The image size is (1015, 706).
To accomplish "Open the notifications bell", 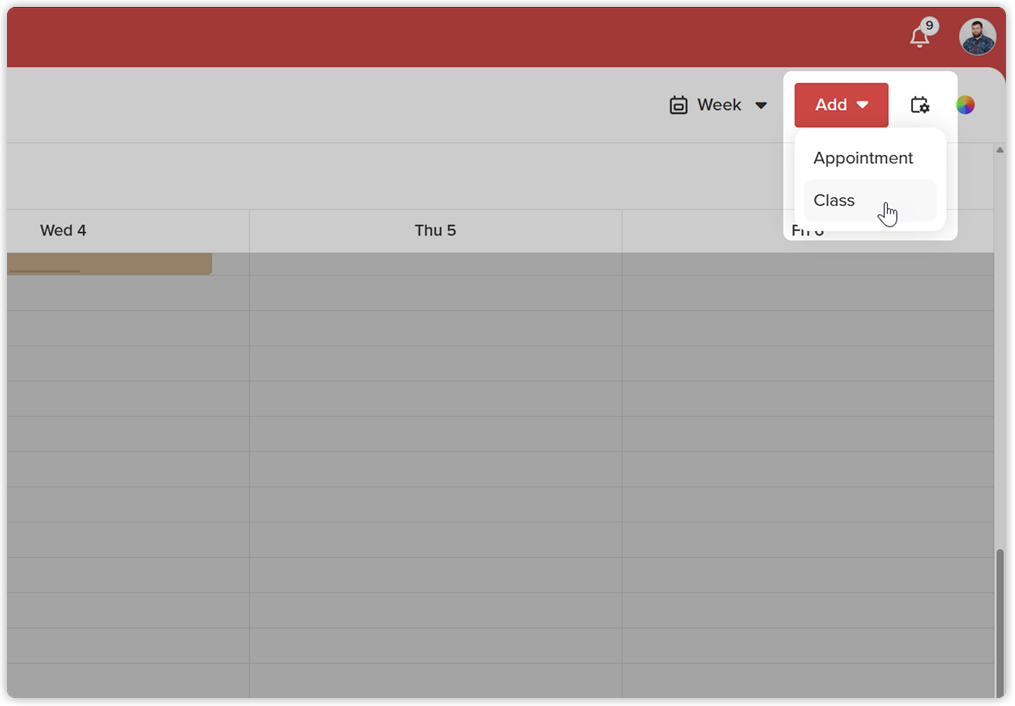I will coord(919,36).
